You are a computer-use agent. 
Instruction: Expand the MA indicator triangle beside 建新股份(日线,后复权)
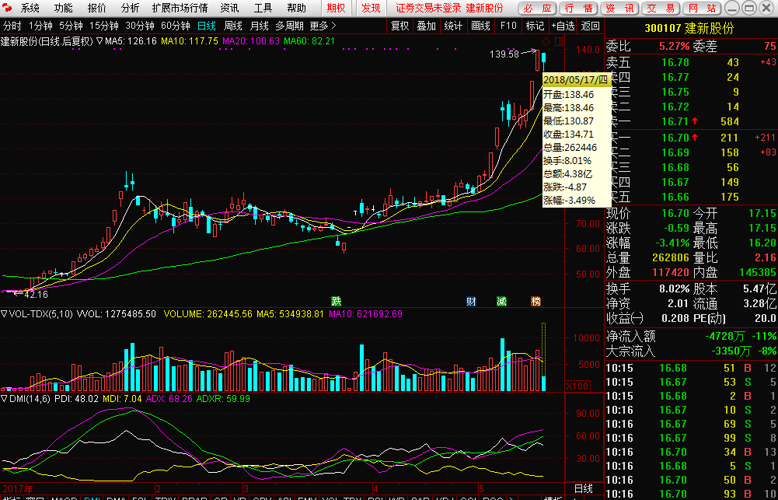click(99, 41)
